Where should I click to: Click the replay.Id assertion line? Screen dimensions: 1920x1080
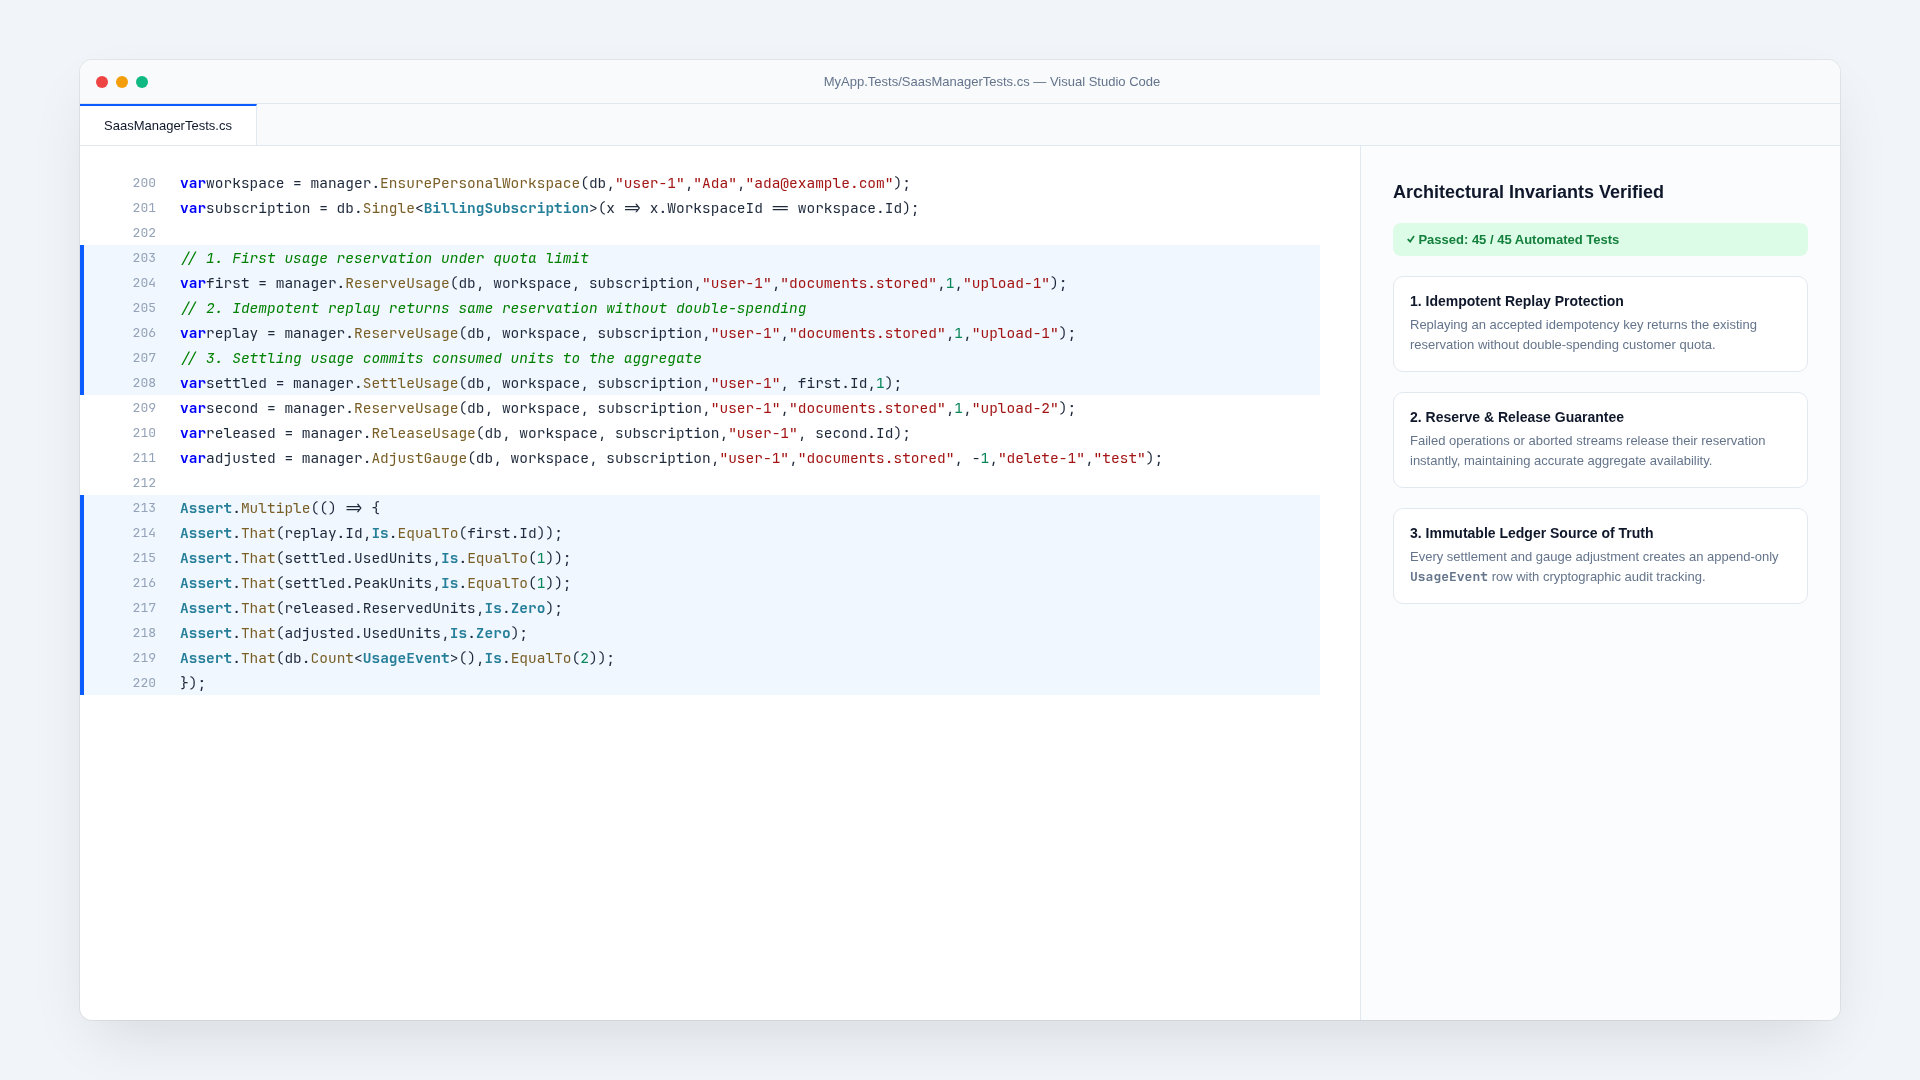(371, 534)
